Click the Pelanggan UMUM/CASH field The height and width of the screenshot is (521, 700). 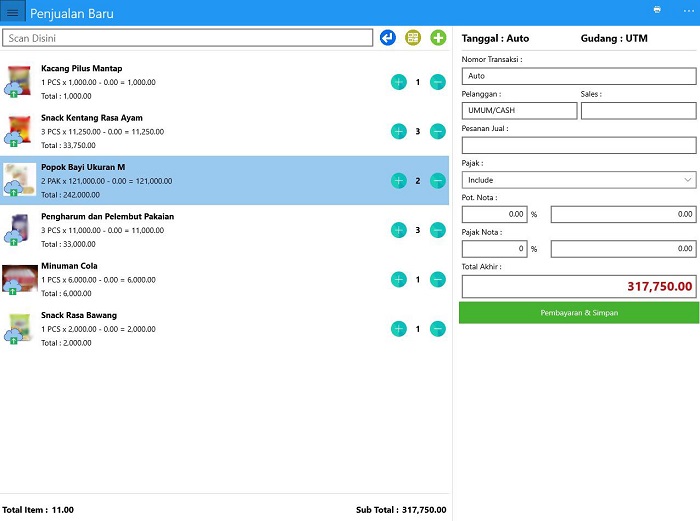[x=519, y=110]
